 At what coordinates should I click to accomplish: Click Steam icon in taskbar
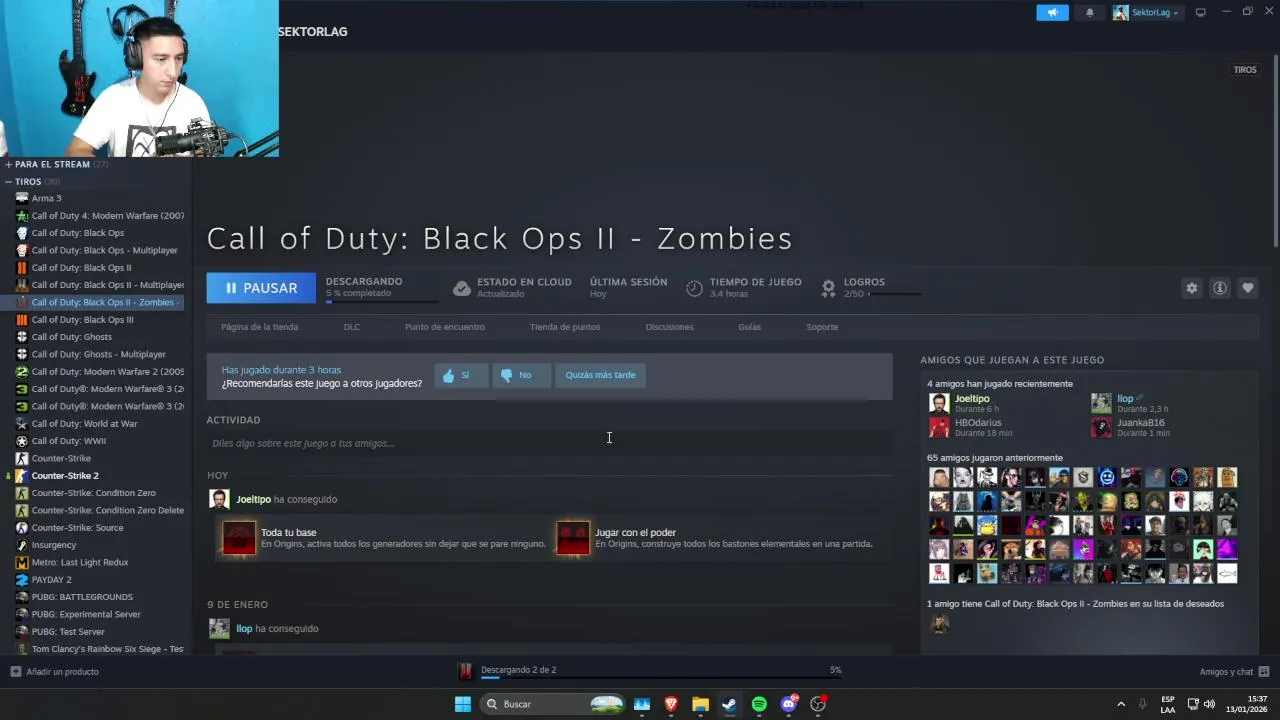pyautogui.click(x=730, y=704)
